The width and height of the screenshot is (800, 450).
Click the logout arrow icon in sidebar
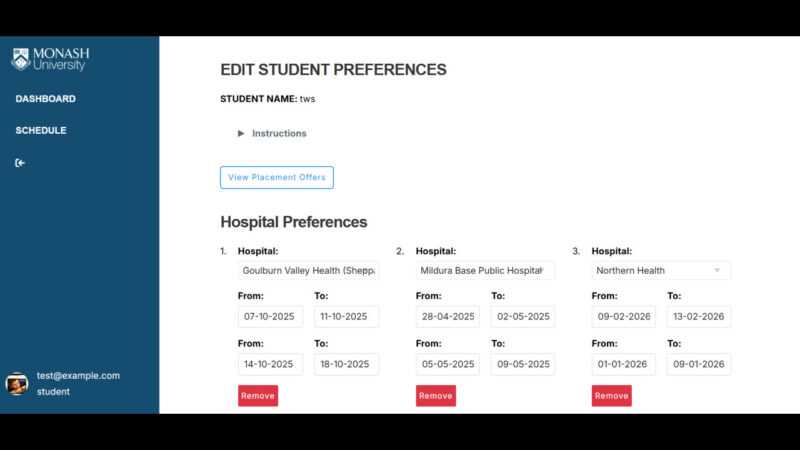(20, 163)
